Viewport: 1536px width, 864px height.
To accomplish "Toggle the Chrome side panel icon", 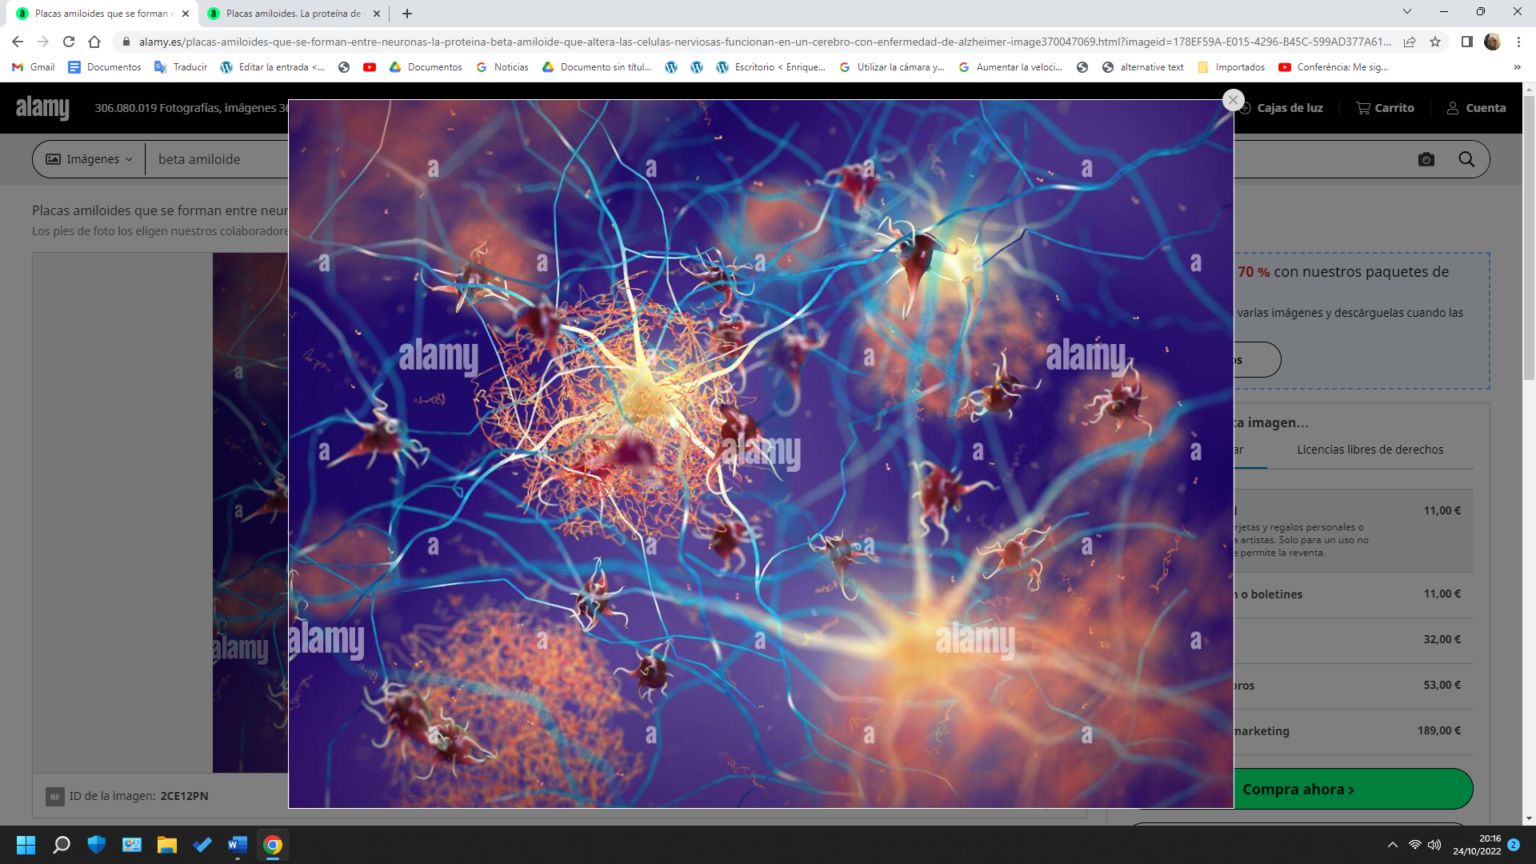I will click(x=1466, y=42).
